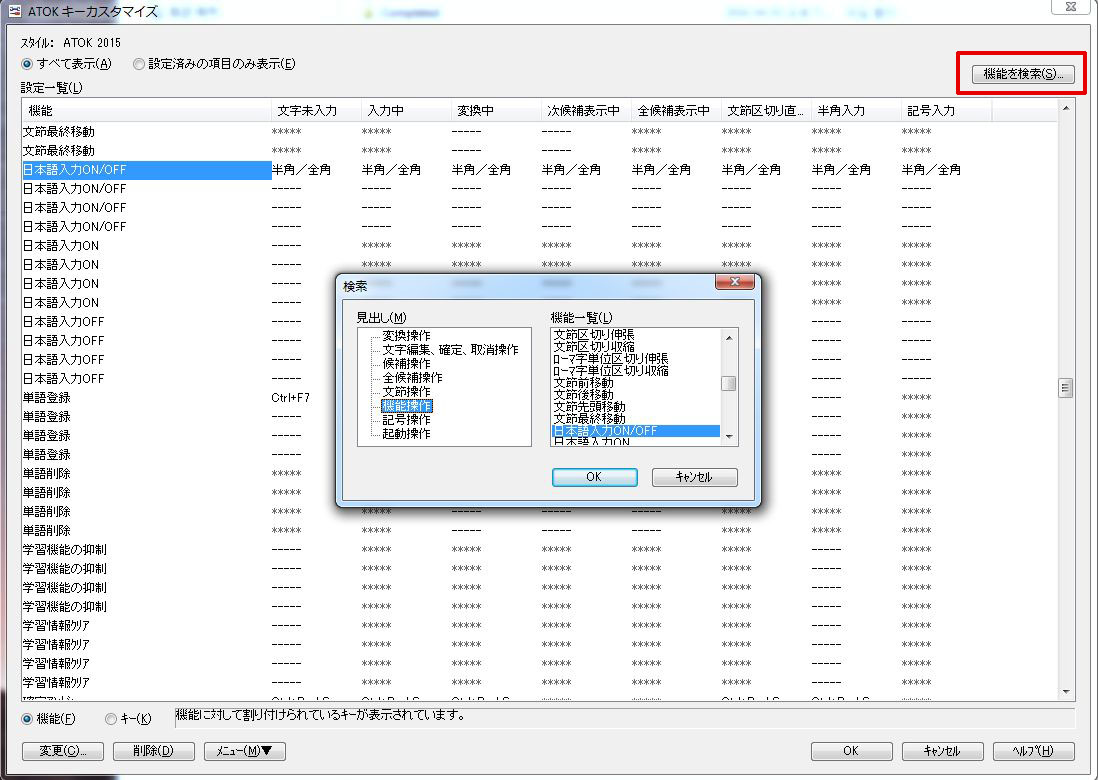
Task: Click the 機能一覧 list scroll-up arrow
Action: pos(729,337)
